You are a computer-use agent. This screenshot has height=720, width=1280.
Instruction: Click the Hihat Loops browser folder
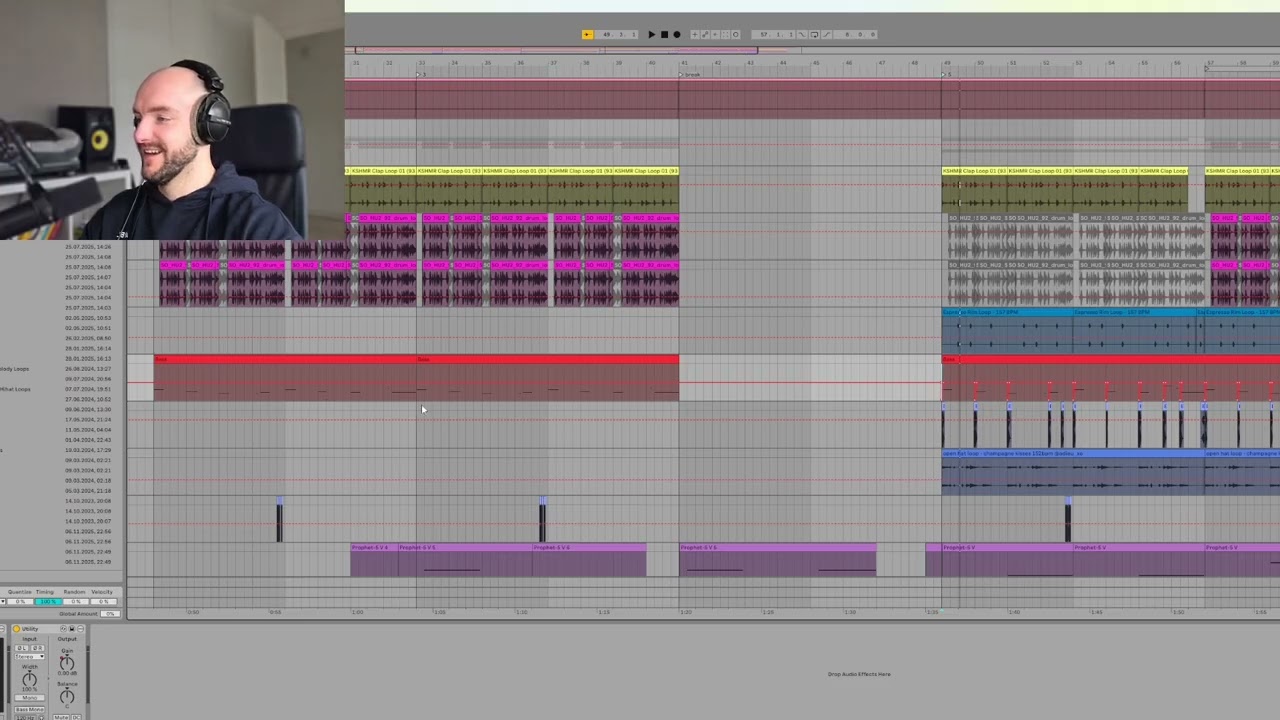point(15,389)
